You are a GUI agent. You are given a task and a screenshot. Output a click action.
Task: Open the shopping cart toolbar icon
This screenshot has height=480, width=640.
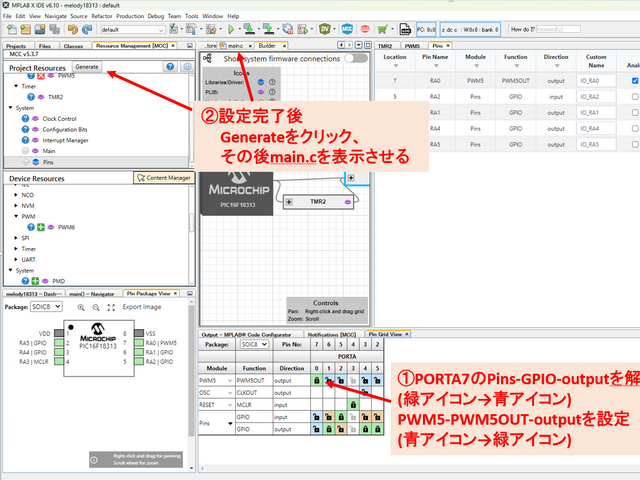[382, 29]
